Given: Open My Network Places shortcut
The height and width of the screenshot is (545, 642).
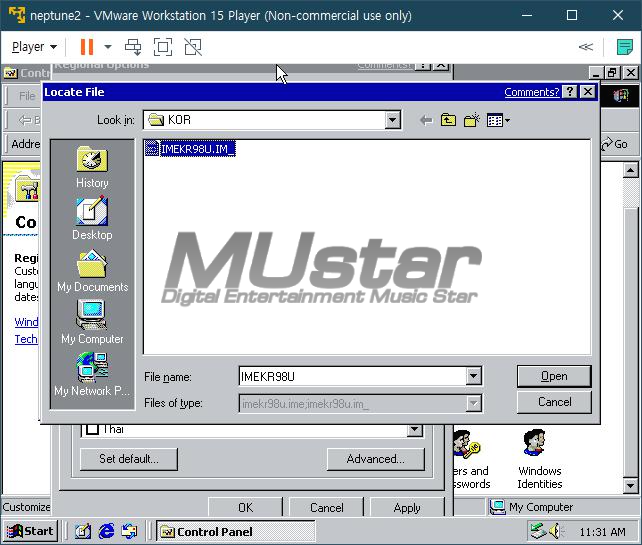Looking at the screenshot, I should [92, 374].
